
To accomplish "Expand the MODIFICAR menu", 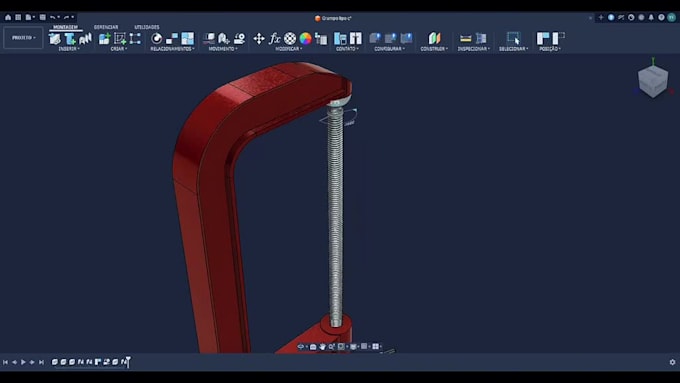I will pyautogui.click(x=289, y=49).
